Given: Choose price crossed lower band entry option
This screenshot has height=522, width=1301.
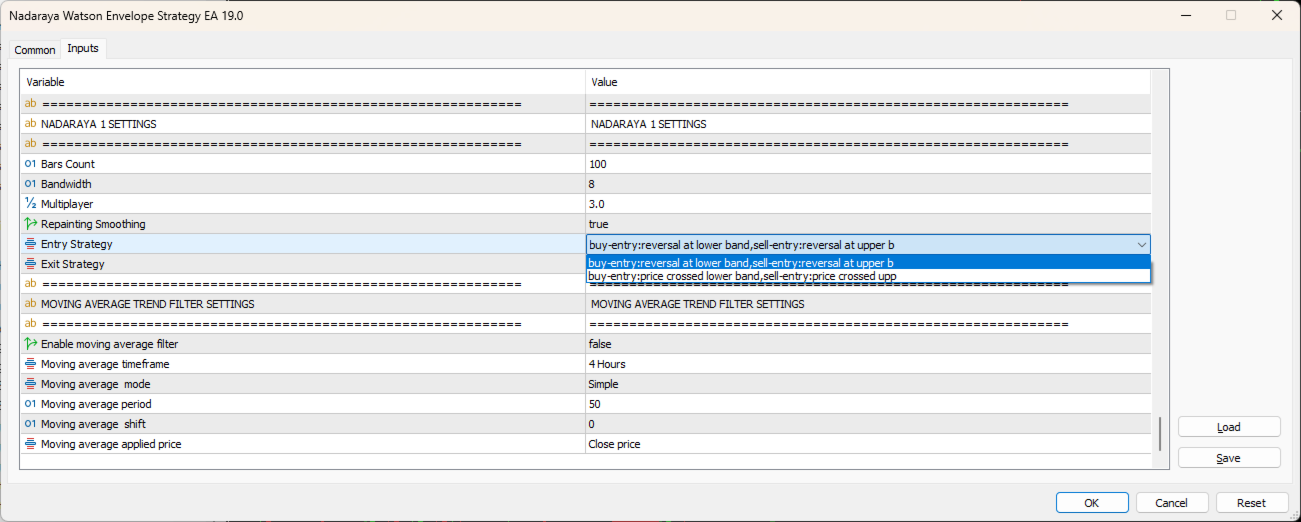Looking at the screenshot, I should 868,276.
